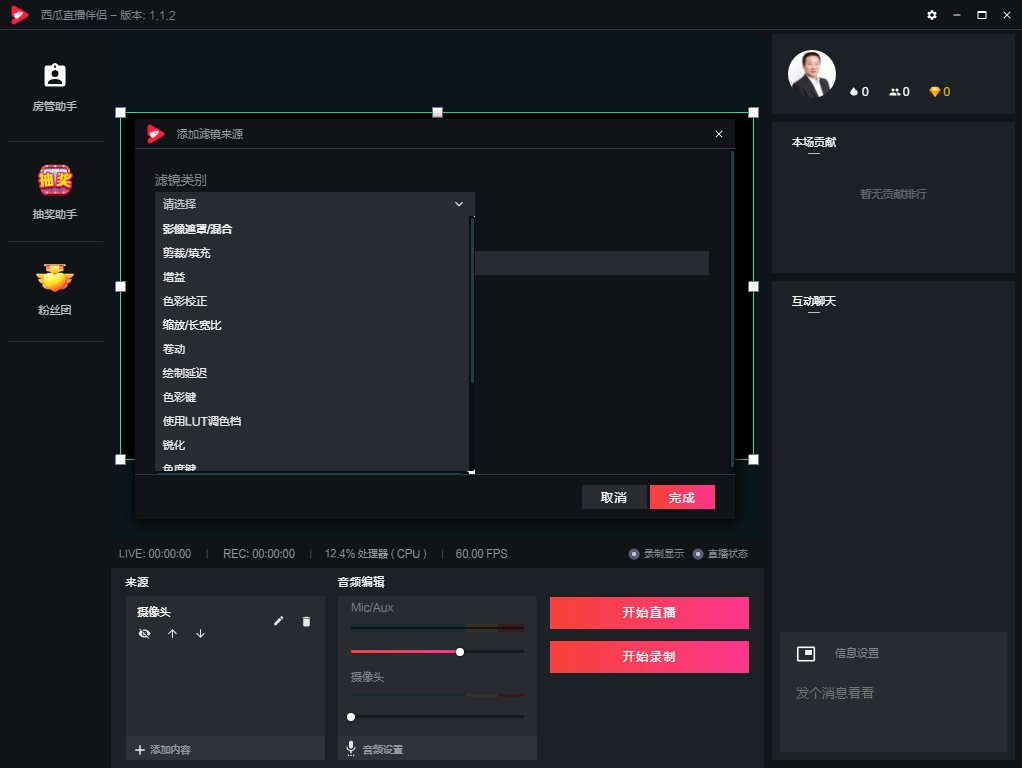This screenshot has height=768, width=1022.
Task: Hide the 摄像头 source via eye icon
Action: 144,633
